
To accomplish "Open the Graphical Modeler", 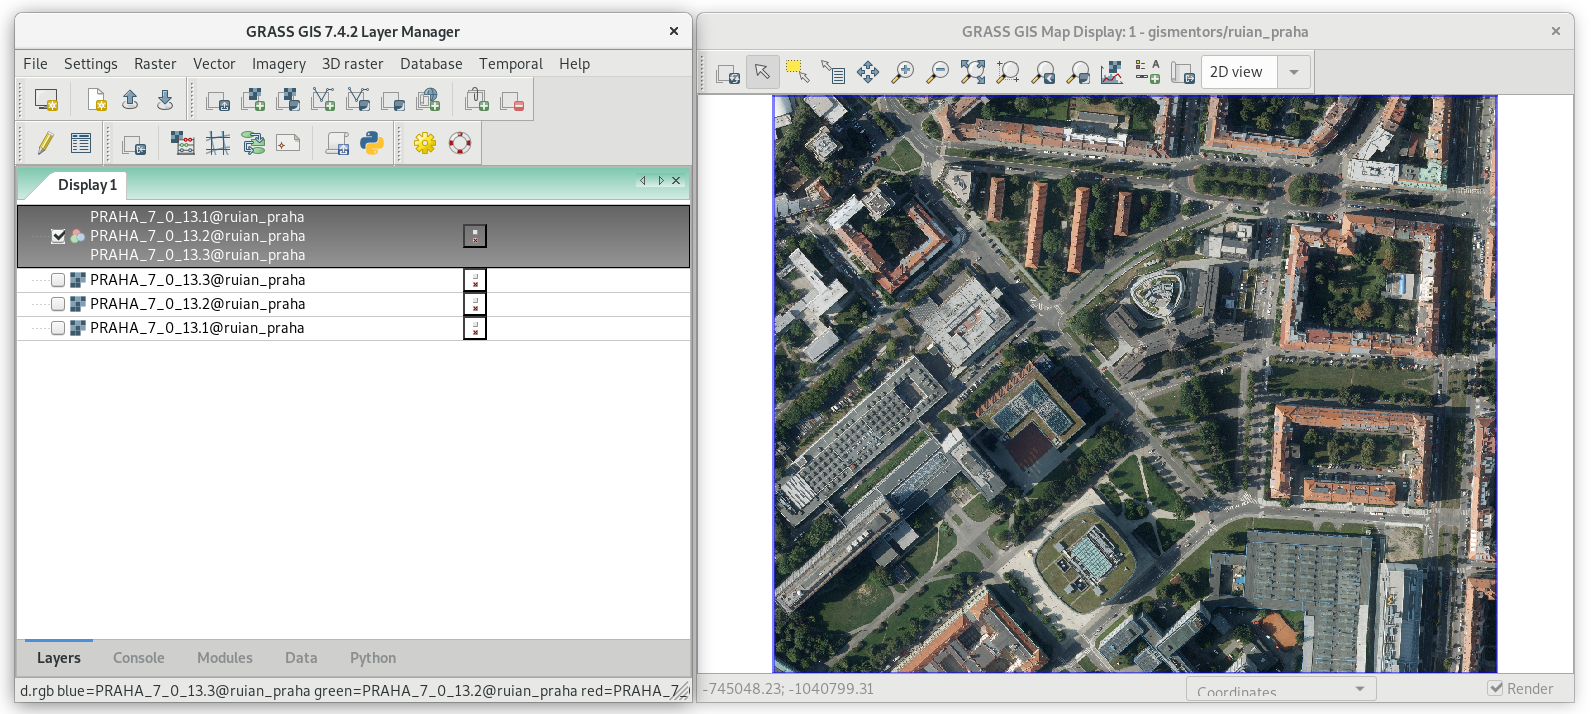I will 253,144.
